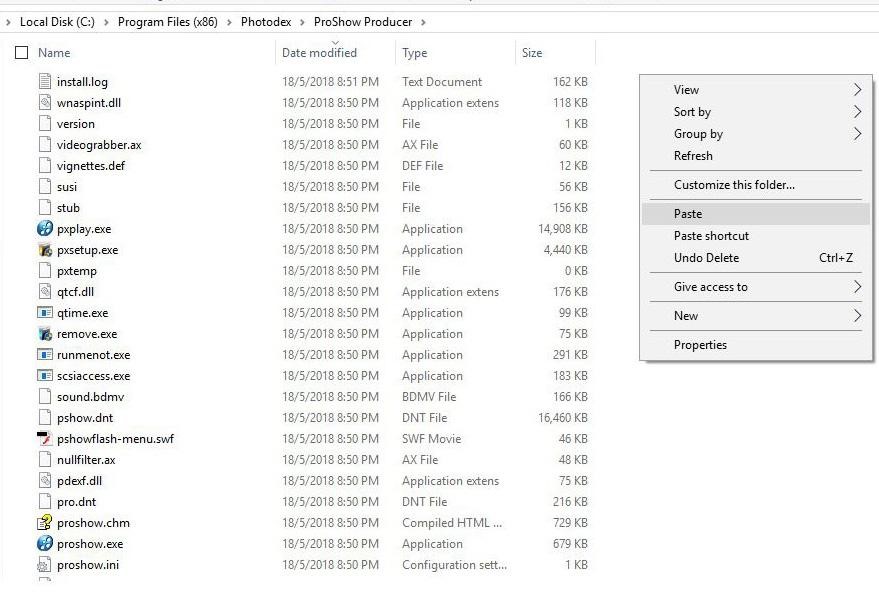
Task: Sort files by Date modified column header
Action: click(319, 53)
